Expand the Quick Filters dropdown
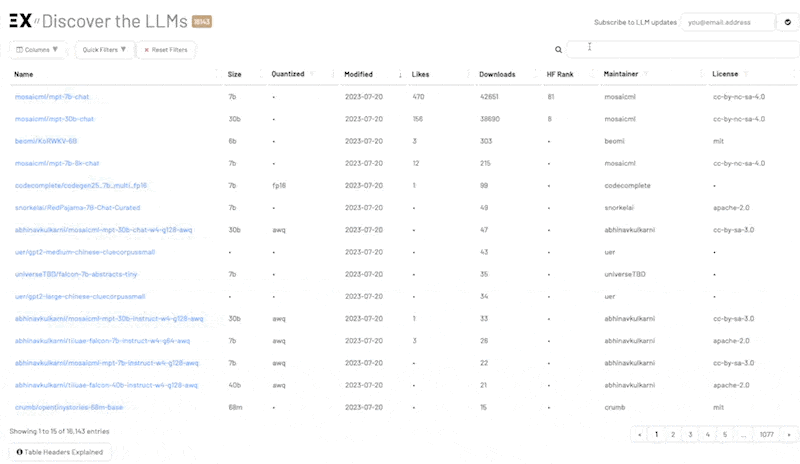 (105, 50)
